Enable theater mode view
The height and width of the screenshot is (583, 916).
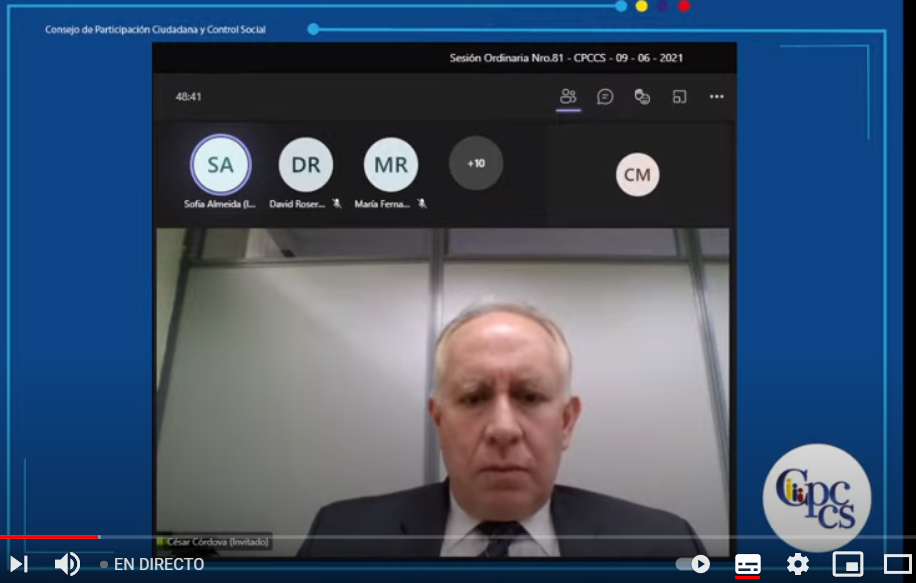coord(897,565)
